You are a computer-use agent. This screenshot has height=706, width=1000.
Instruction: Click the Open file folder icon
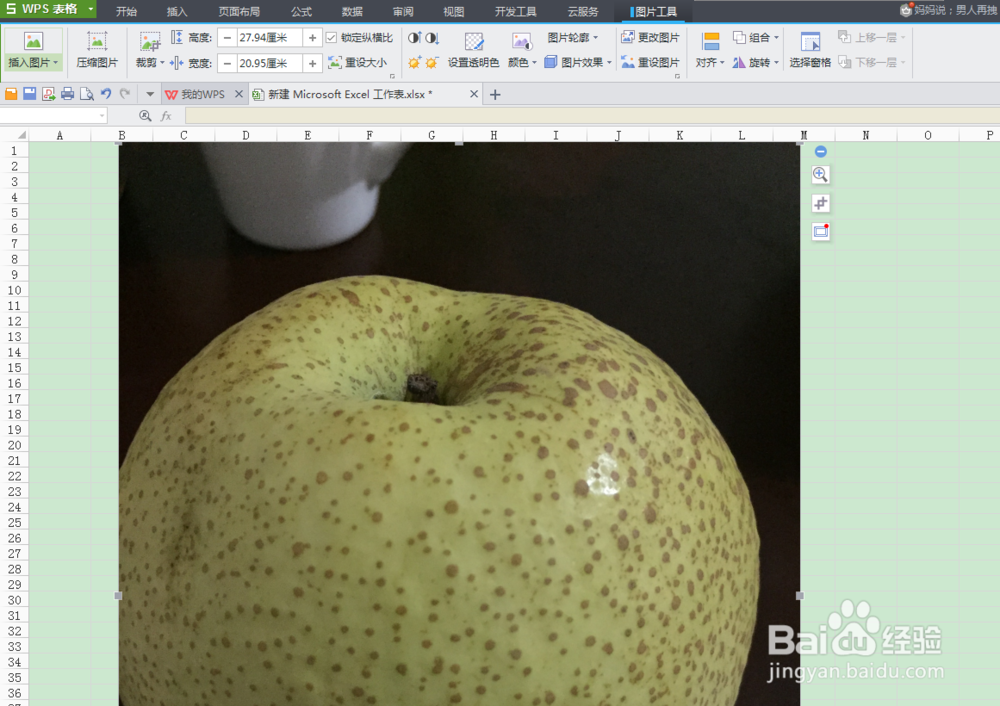coord(11,94)
